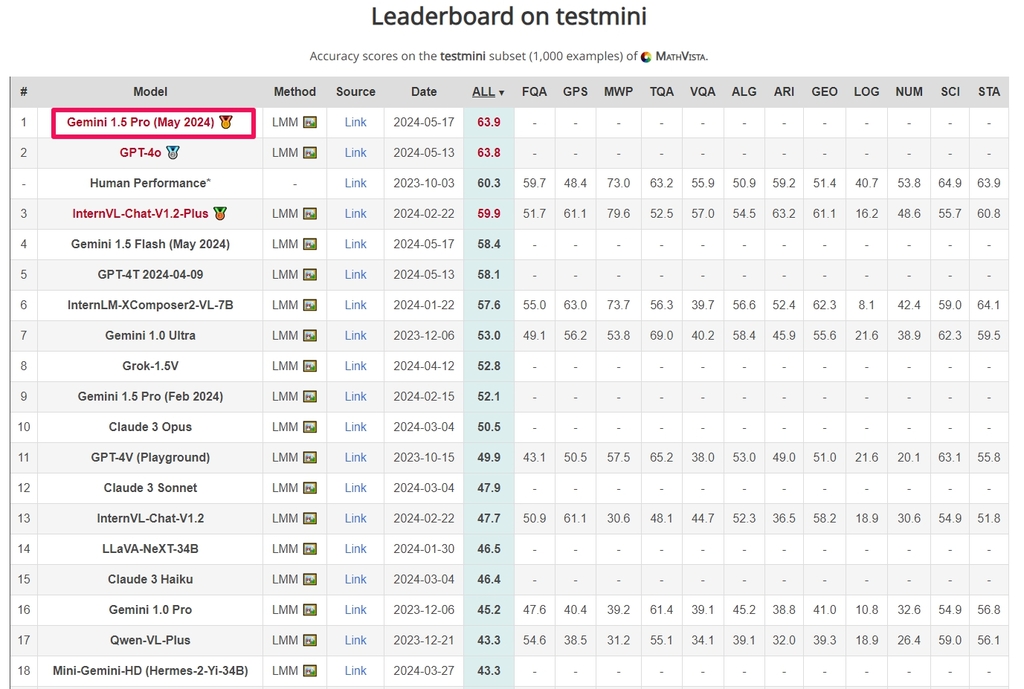1024x689 pixels.
Task: Click the ALG column header
Action: coord(744,91)
